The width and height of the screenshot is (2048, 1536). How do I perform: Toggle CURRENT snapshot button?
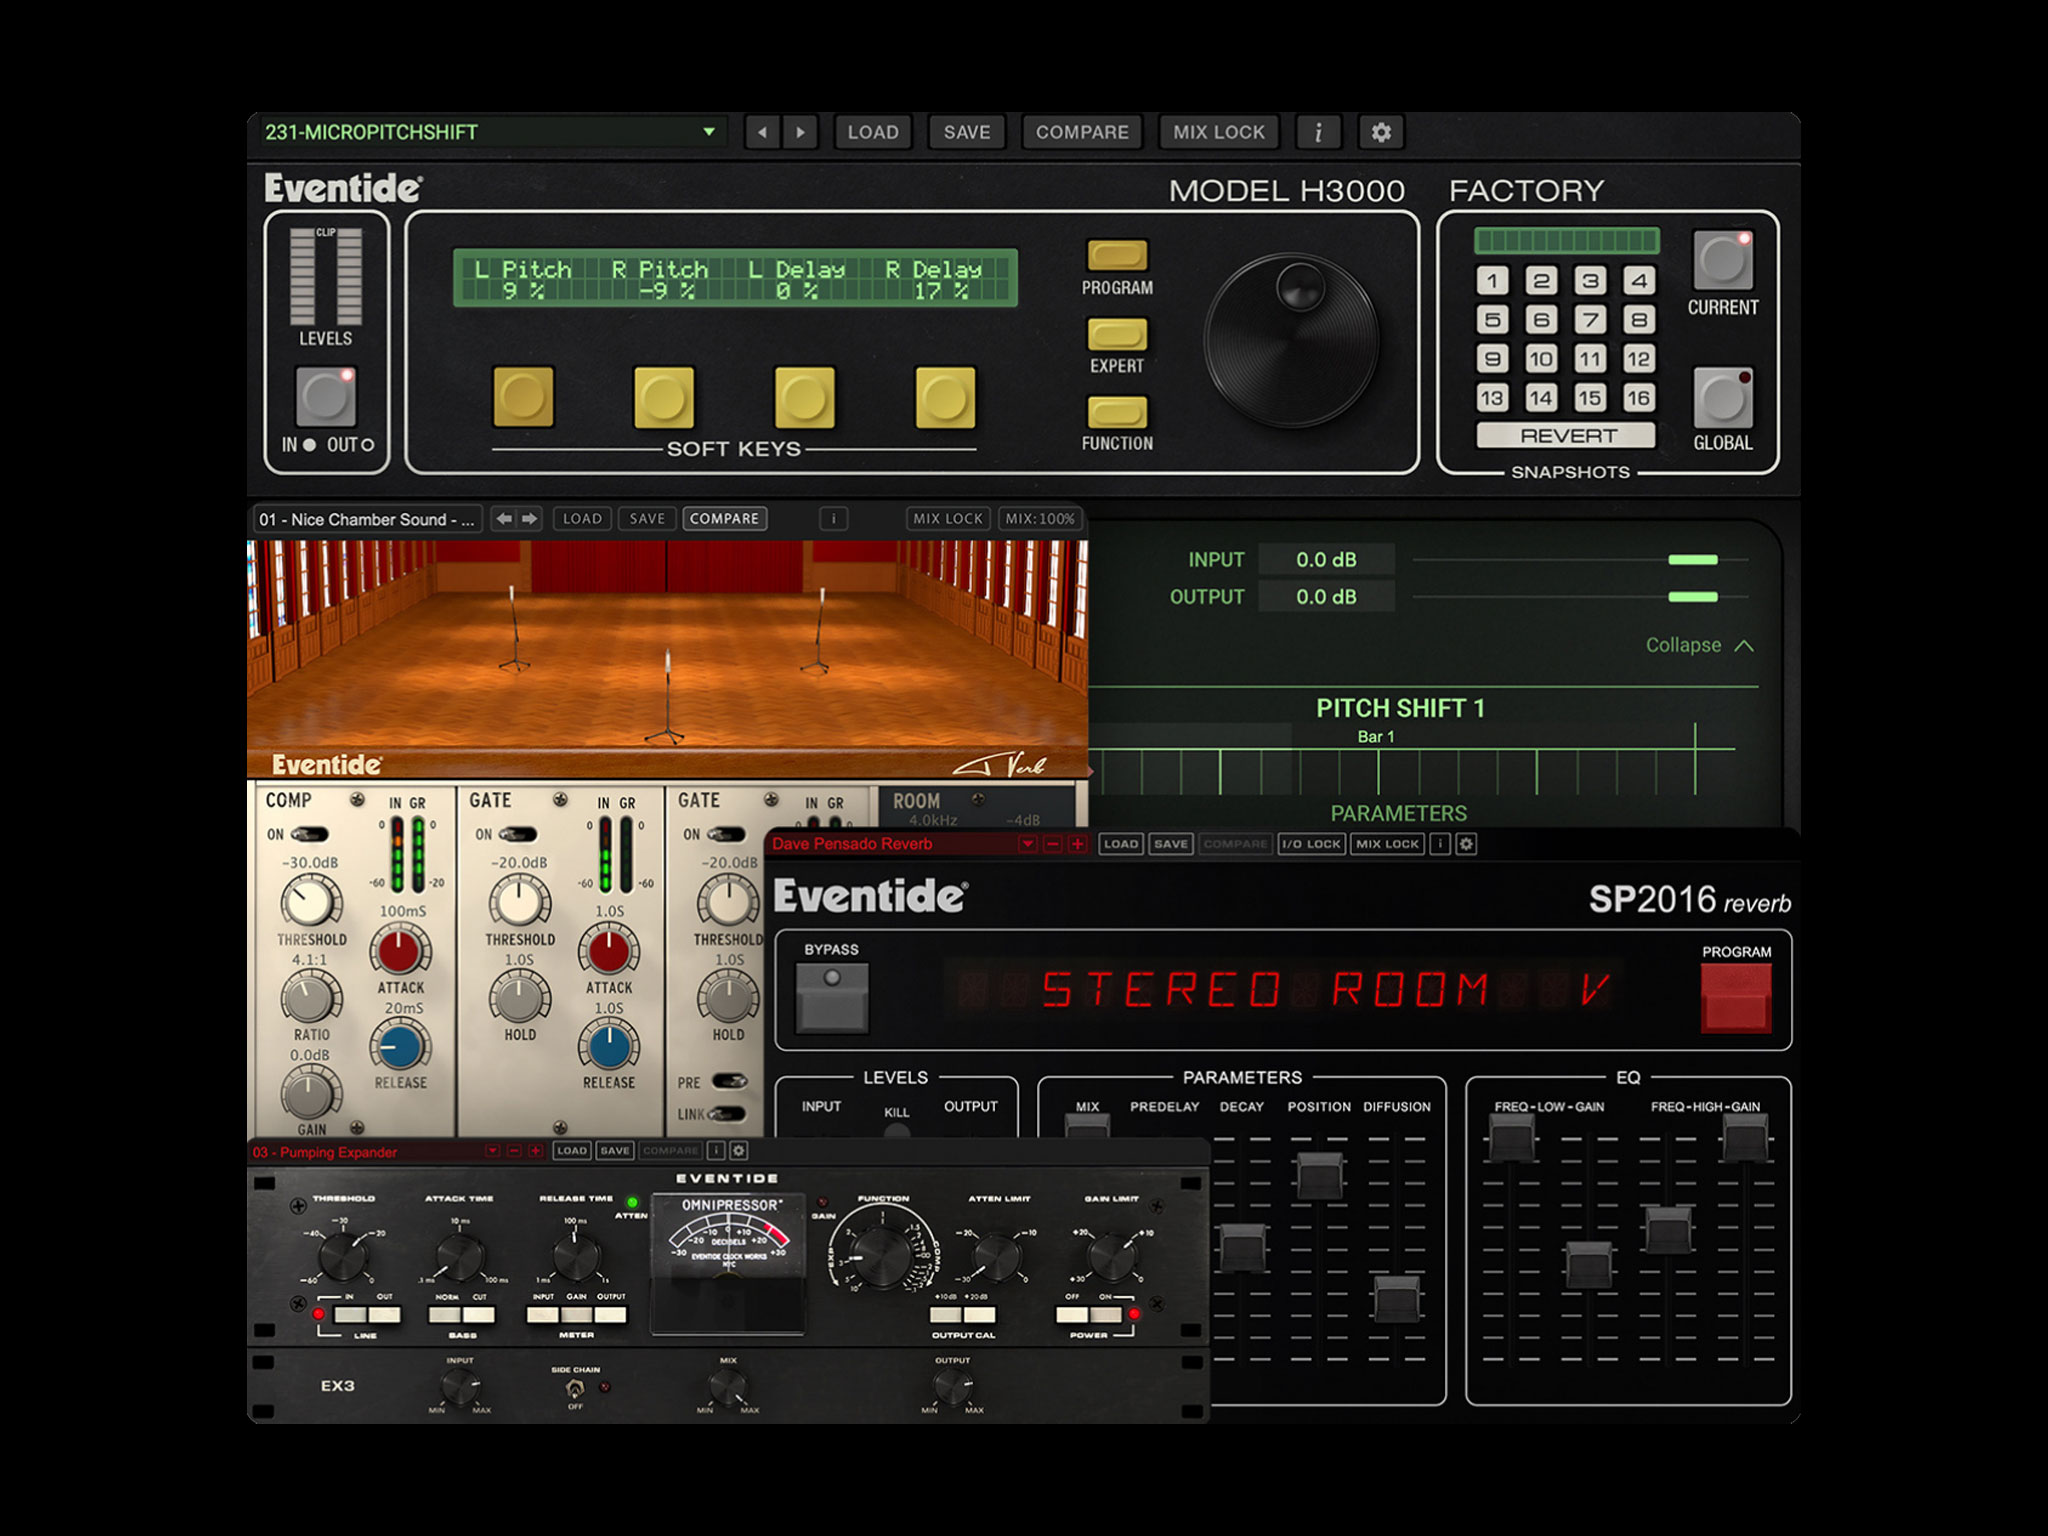(x=1723, y=260)
